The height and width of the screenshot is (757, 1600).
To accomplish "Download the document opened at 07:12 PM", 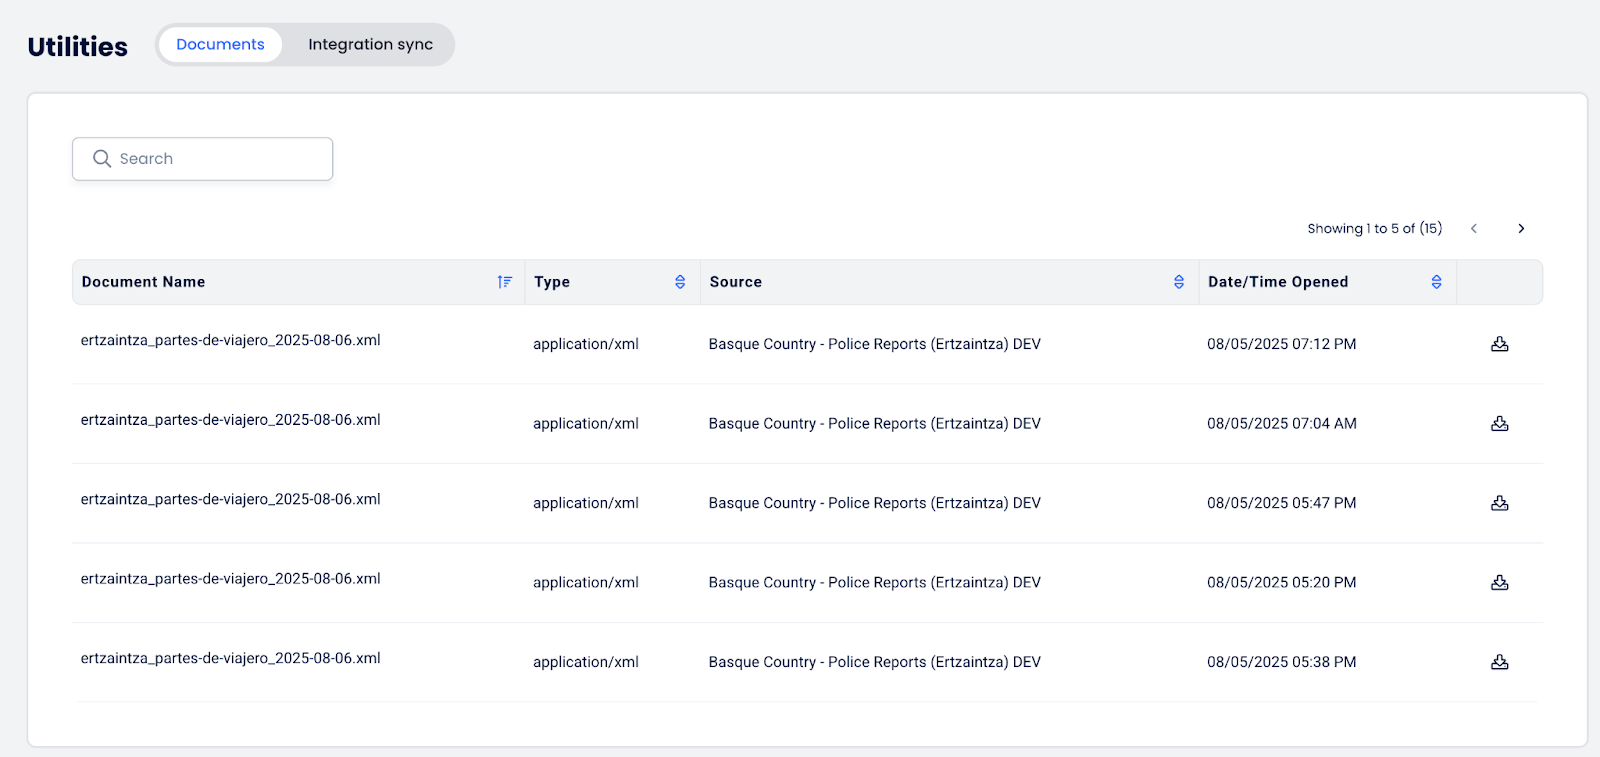I will (x=1499, y=344).
